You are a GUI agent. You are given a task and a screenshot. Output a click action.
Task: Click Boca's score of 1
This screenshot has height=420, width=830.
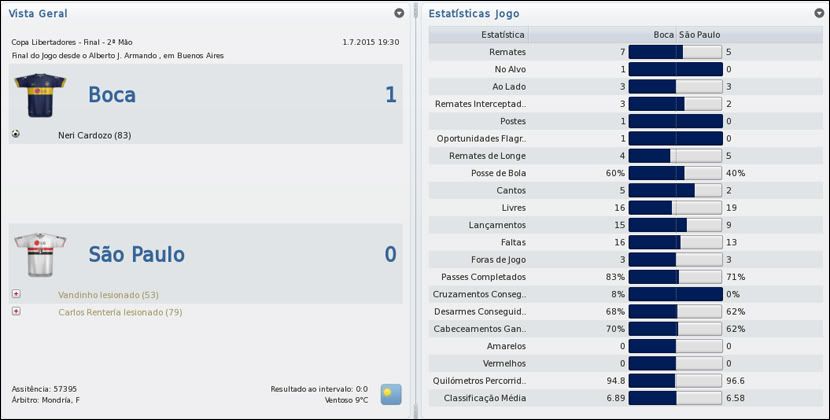391,95
